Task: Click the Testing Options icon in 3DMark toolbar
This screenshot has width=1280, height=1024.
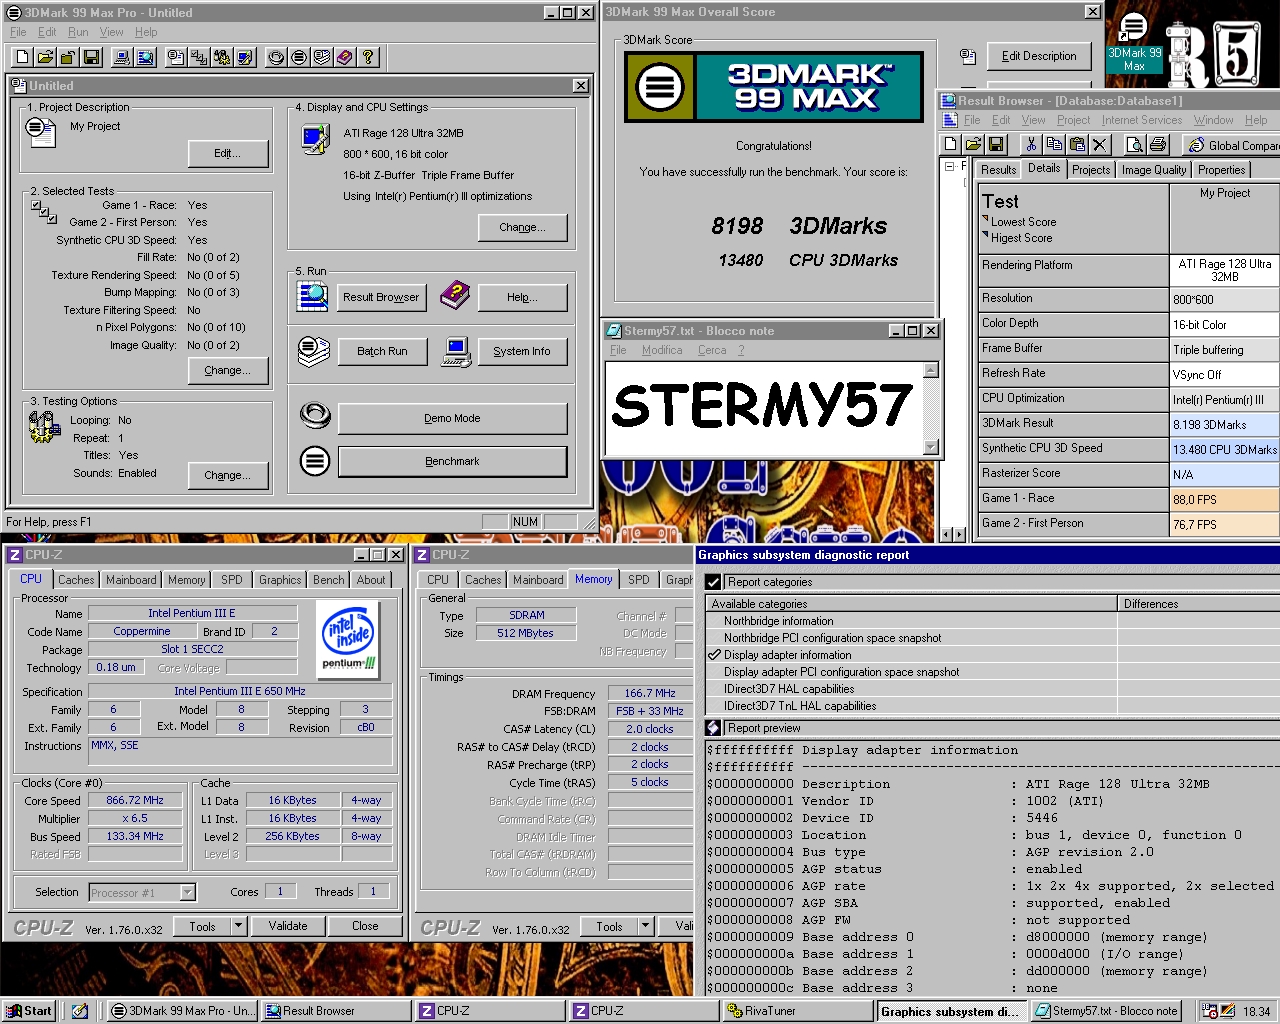Action: (x=222, y=57)
